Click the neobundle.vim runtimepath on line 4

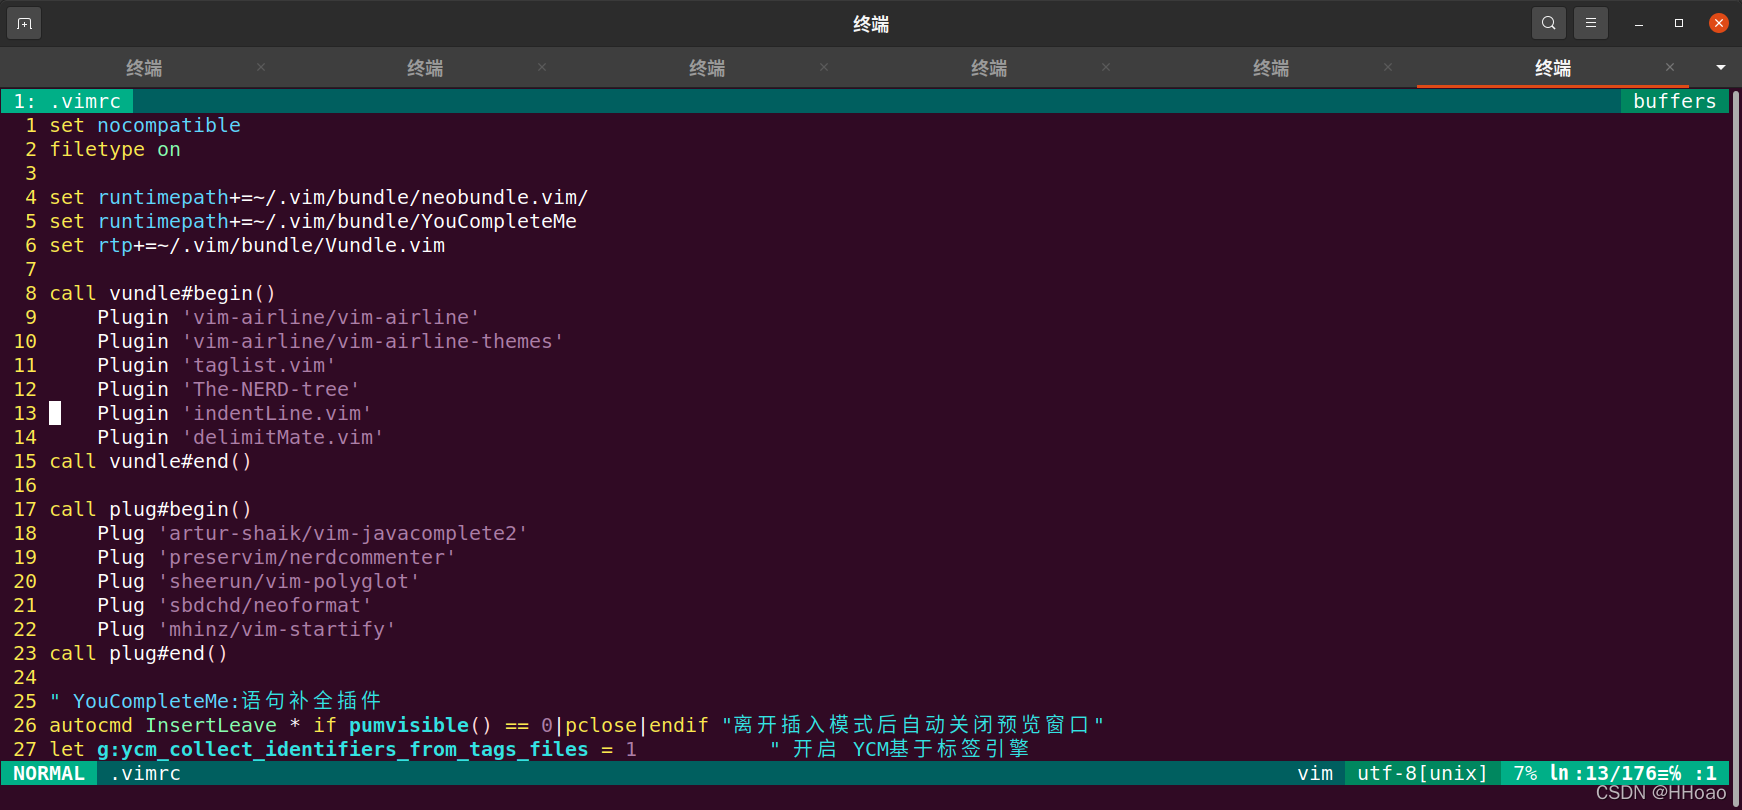(x=319, y=197)
